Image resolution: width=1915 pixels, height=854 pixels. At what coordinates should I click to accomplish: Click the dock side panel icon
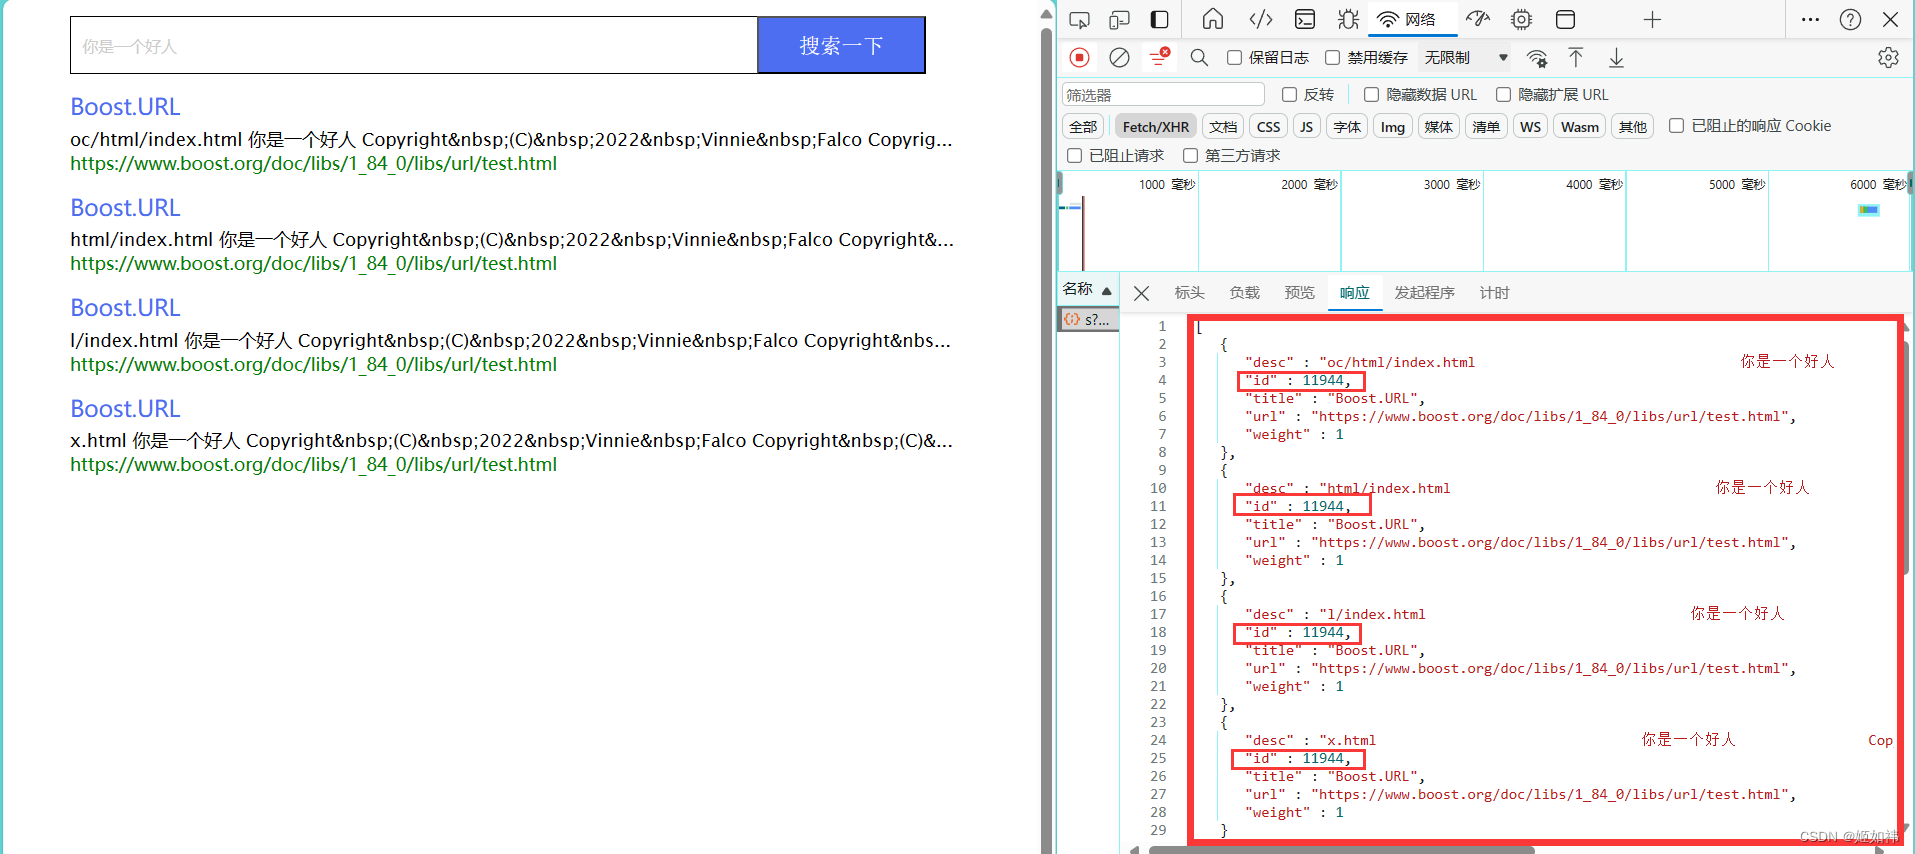pyautogui.click(x=1160, y=19)
